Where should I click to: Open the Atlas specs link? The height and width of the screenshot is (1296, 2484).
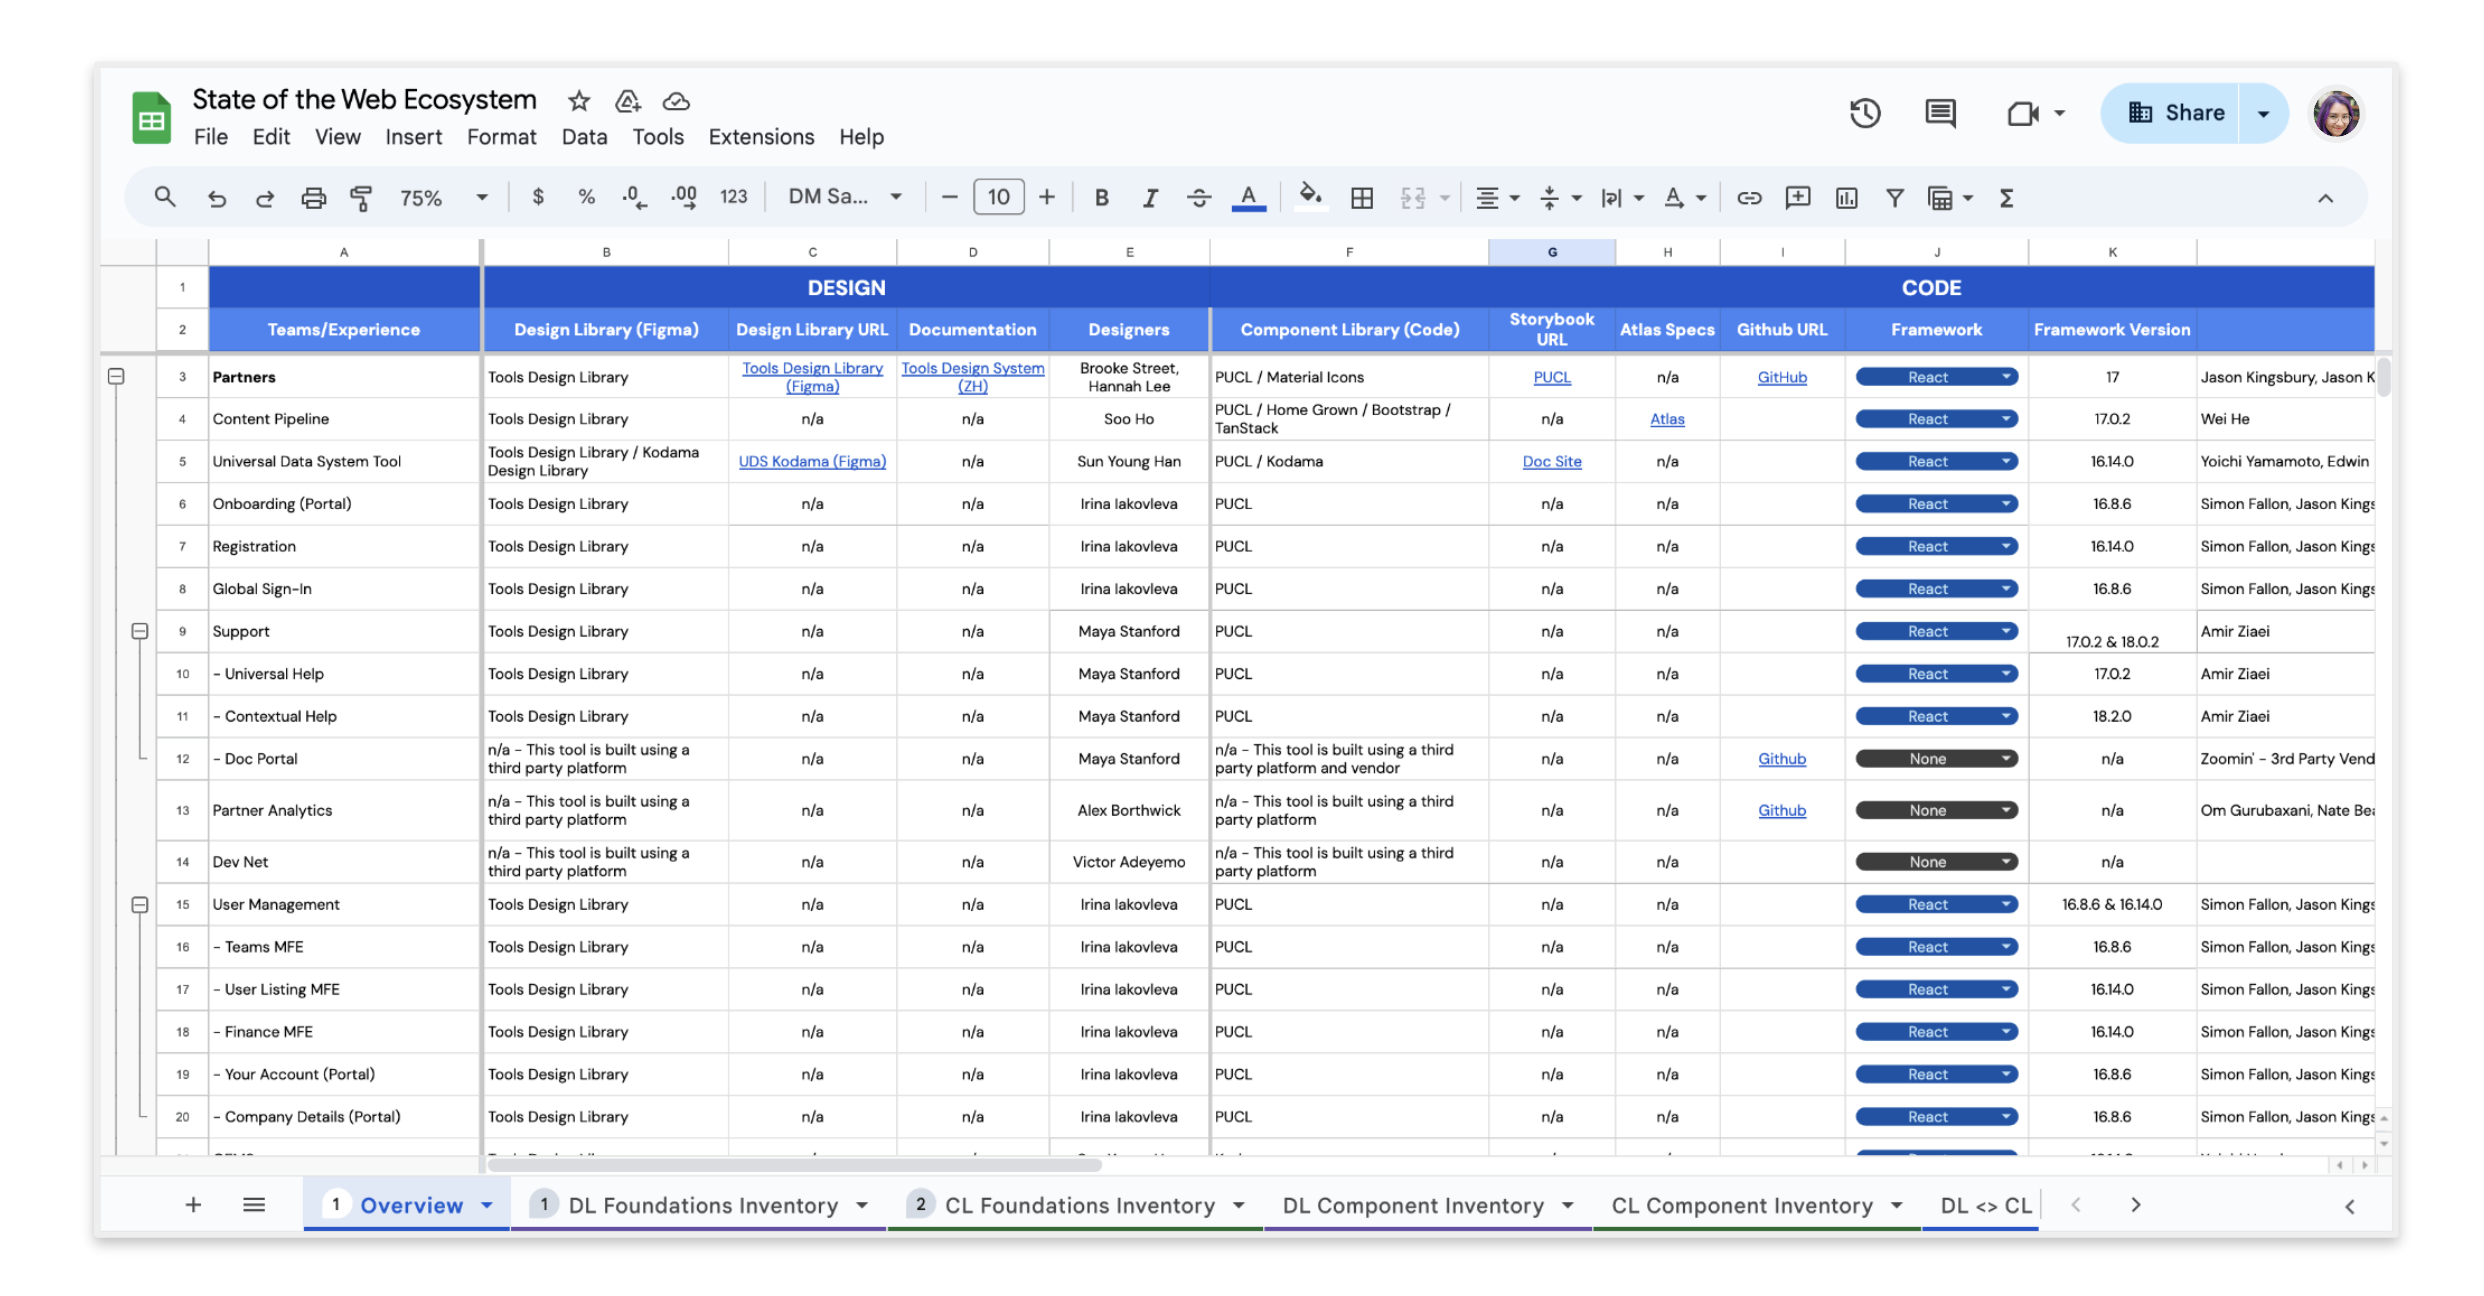(1666, 419)
